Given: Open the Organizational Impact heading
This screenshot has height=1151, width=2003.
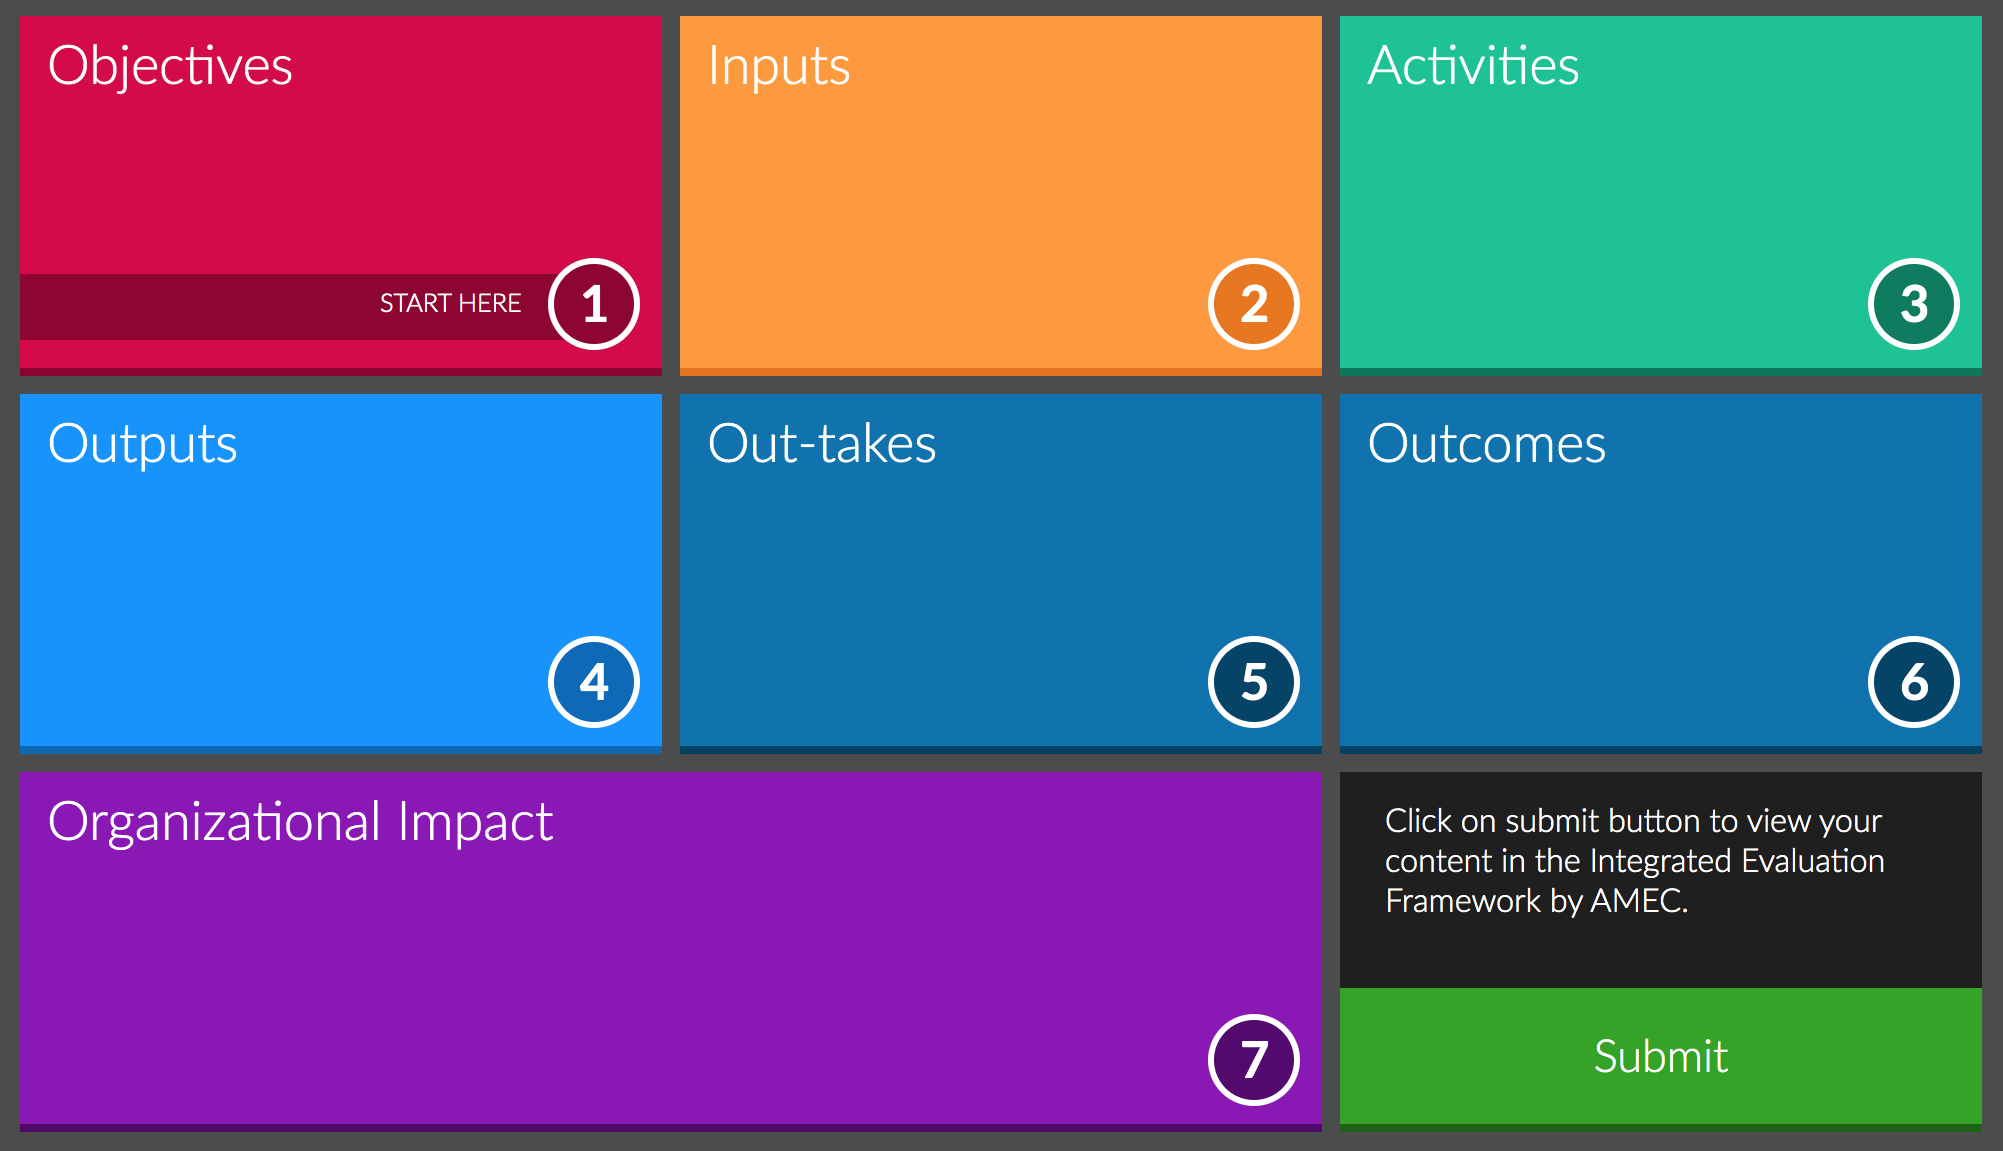Looking at the screenshot, I should point(300,822).
